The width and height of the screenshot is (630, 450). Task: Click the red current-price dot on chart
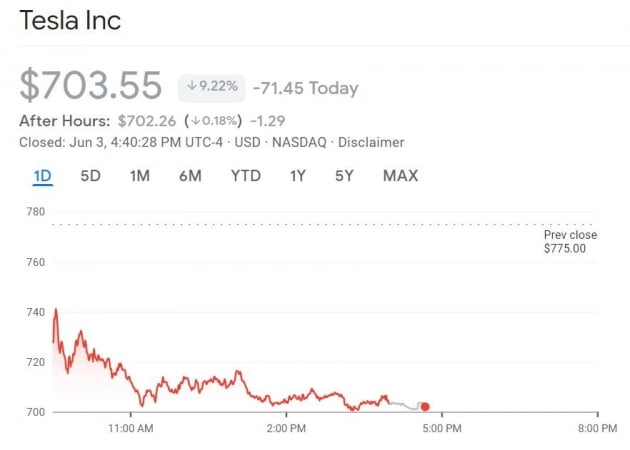coord(425,406)
